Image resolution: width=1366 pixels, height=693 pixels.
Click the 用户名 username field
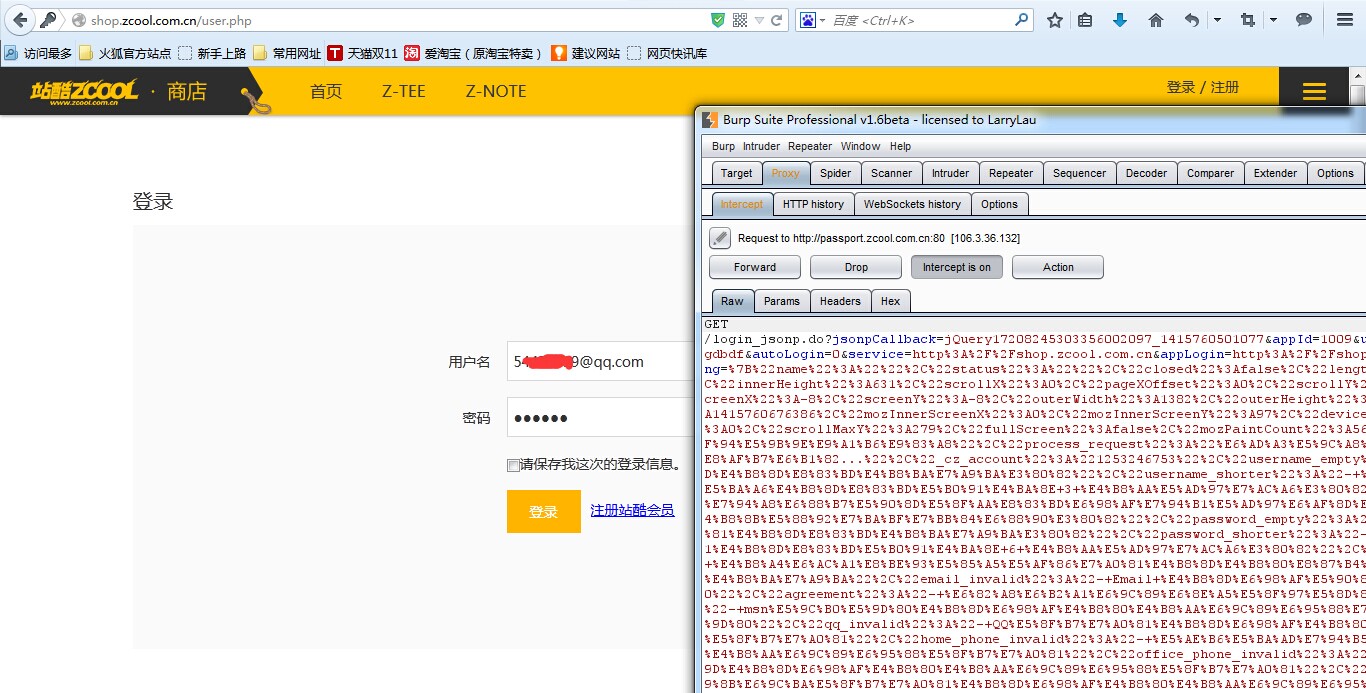pyautogui.click(x=600, y=361)
